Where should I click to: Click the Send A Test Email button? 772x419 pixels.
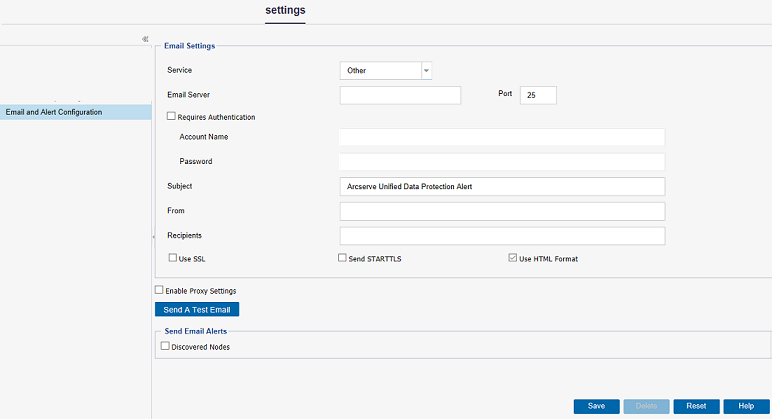(x=197, y=310)
